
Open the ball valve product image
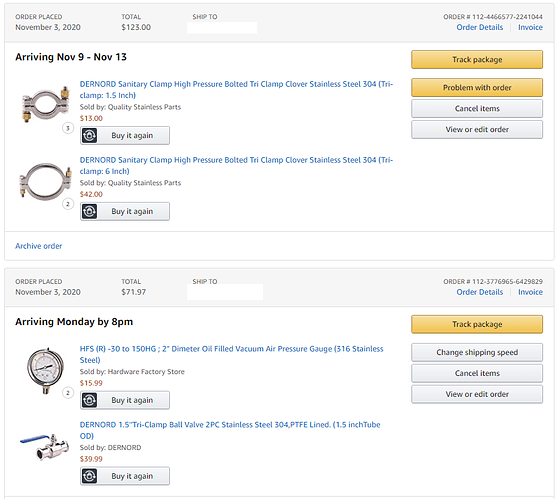(44, 447)
